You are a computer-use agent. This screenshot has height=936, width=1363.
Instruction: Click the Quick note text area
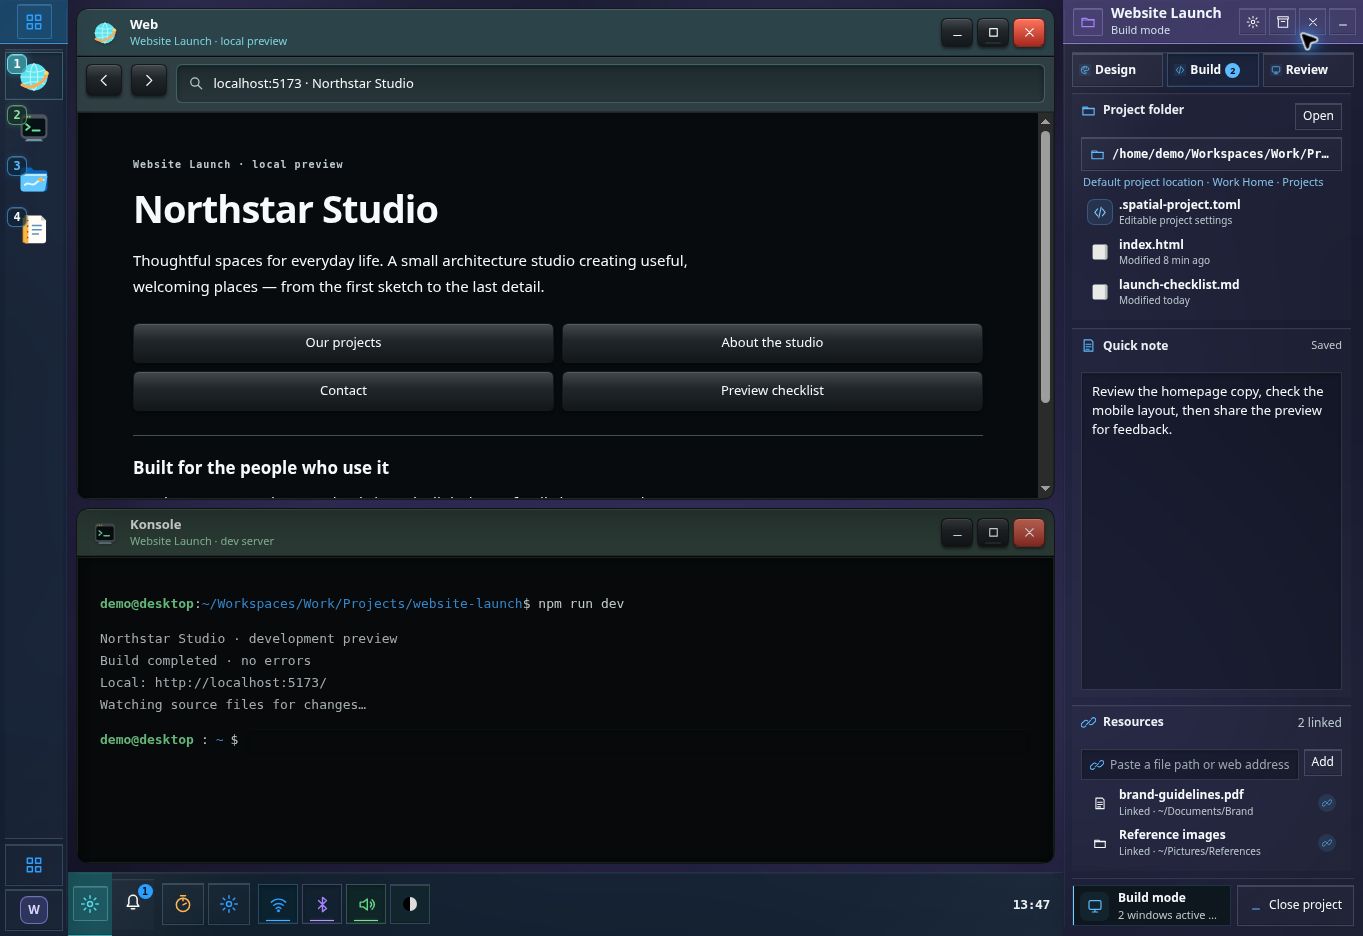(x=1211, y=531)
